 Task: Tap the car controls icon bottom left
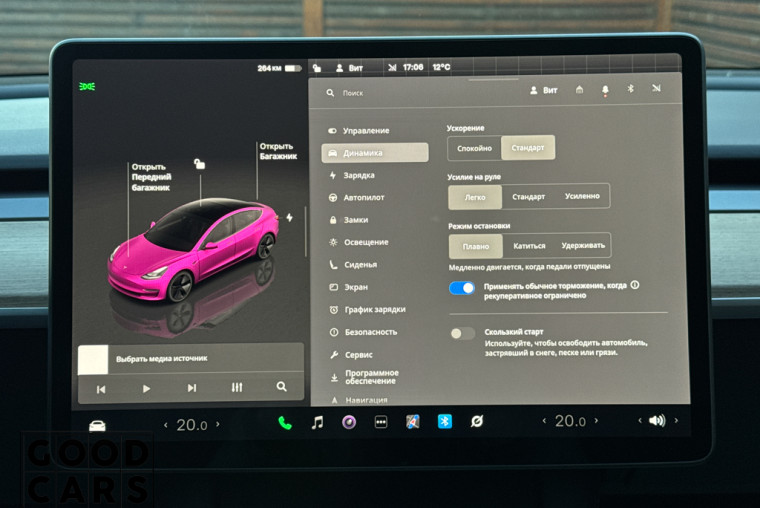(97, 426)
